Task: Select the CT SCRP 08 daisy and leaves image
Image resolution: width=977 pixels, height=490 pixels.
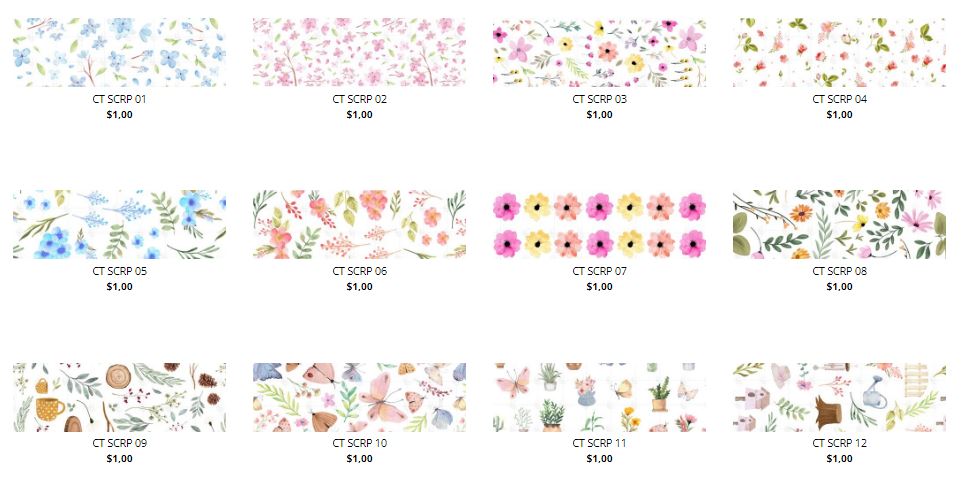Action: [x=839, y=224]
